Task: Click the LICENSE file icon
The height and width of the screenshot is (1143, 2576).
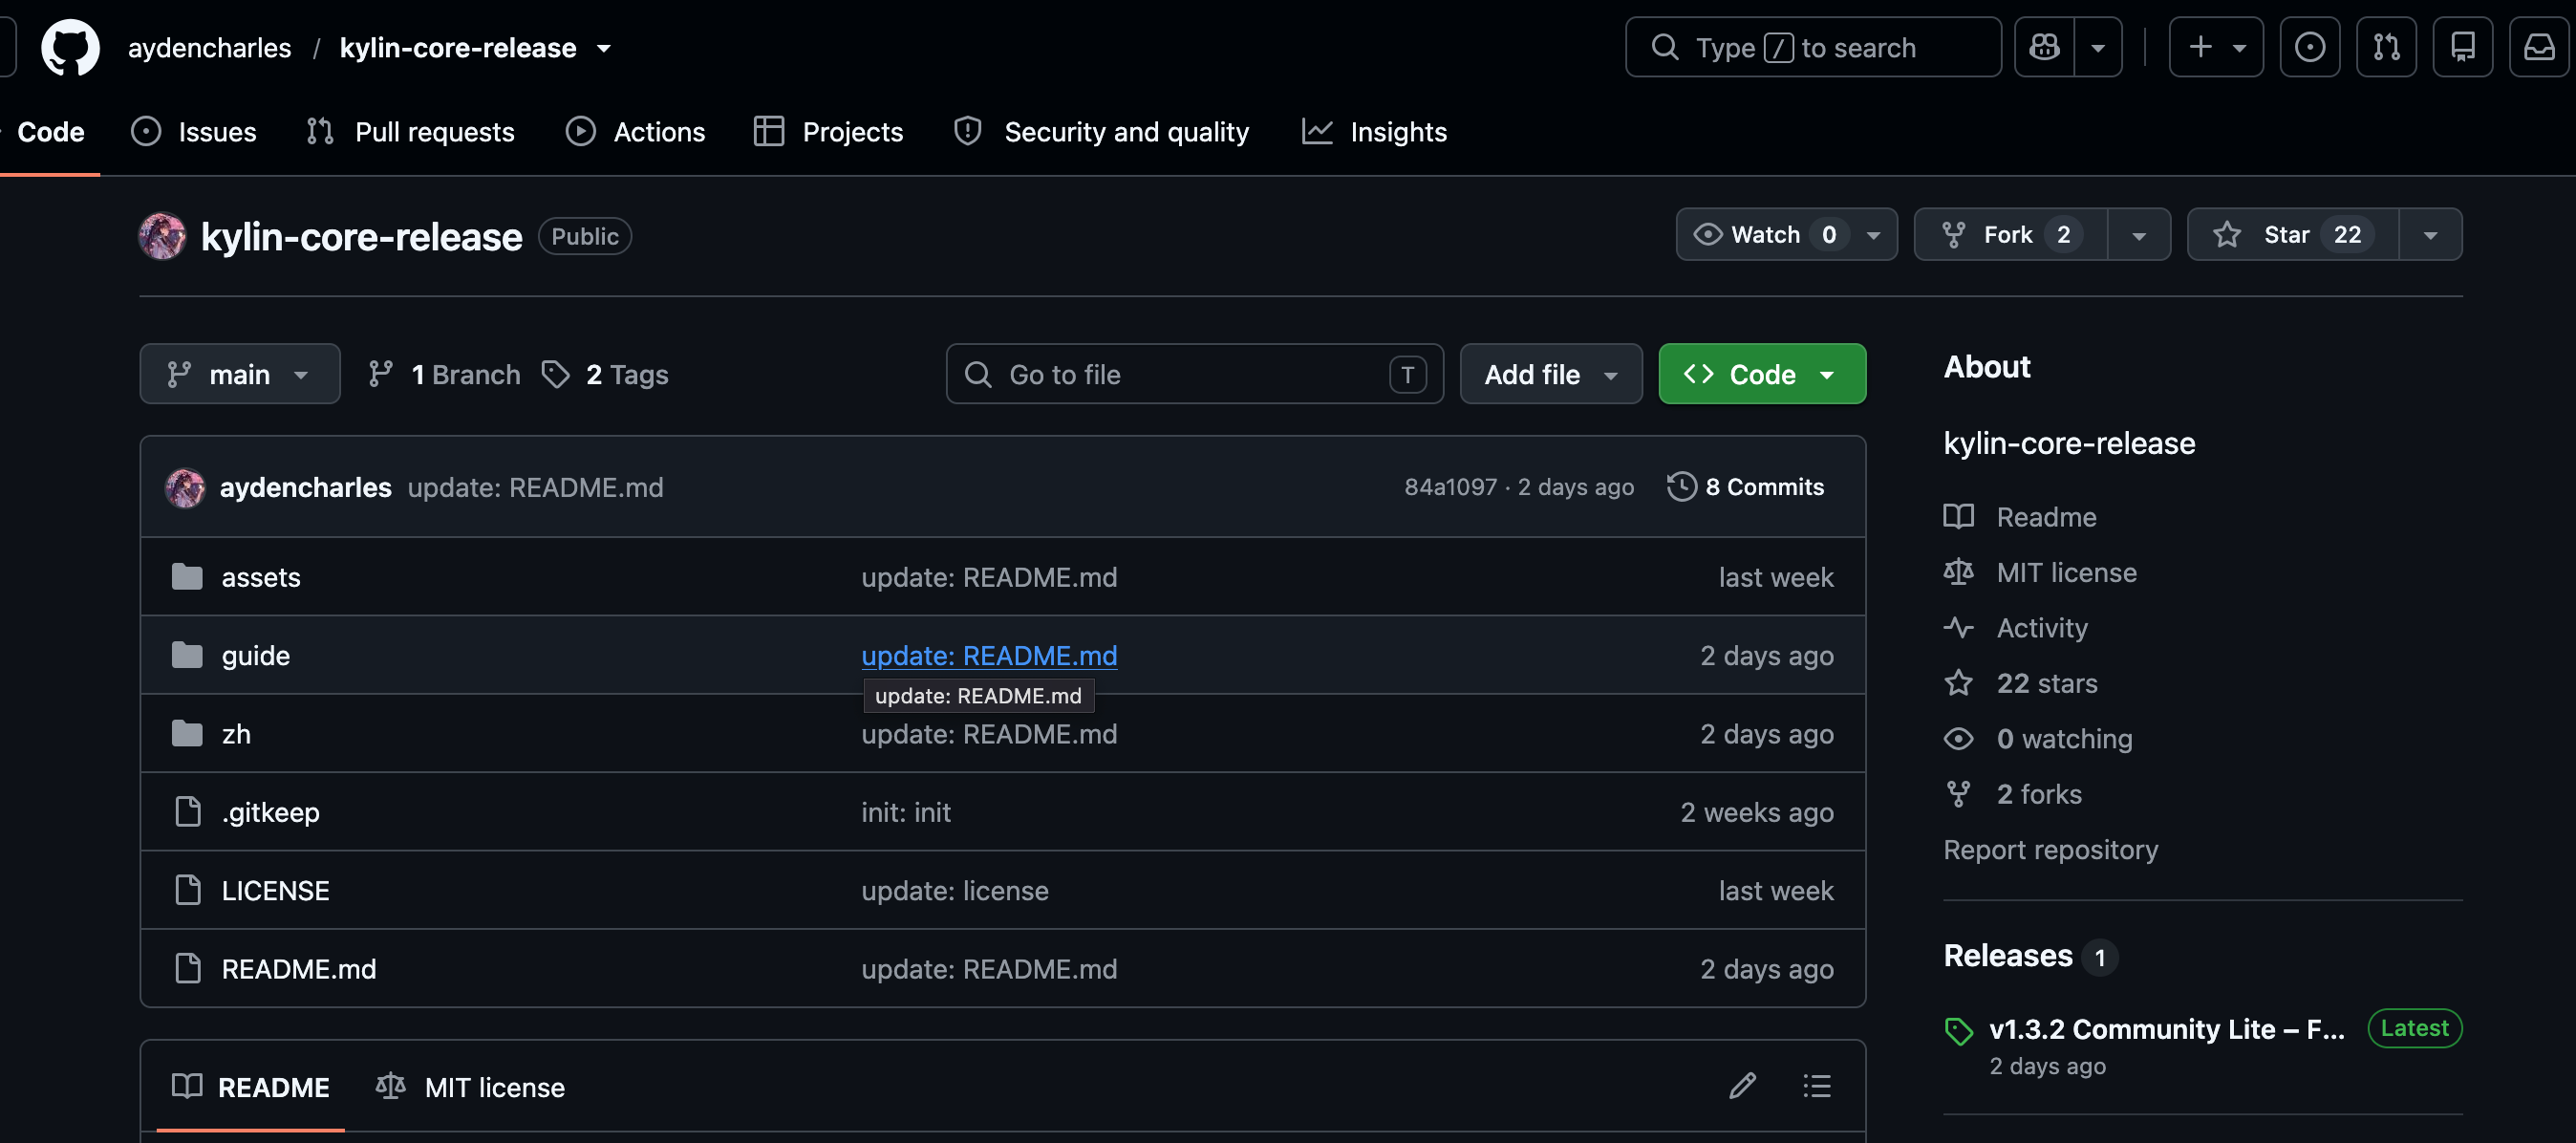Action: [x=188, y=890]
